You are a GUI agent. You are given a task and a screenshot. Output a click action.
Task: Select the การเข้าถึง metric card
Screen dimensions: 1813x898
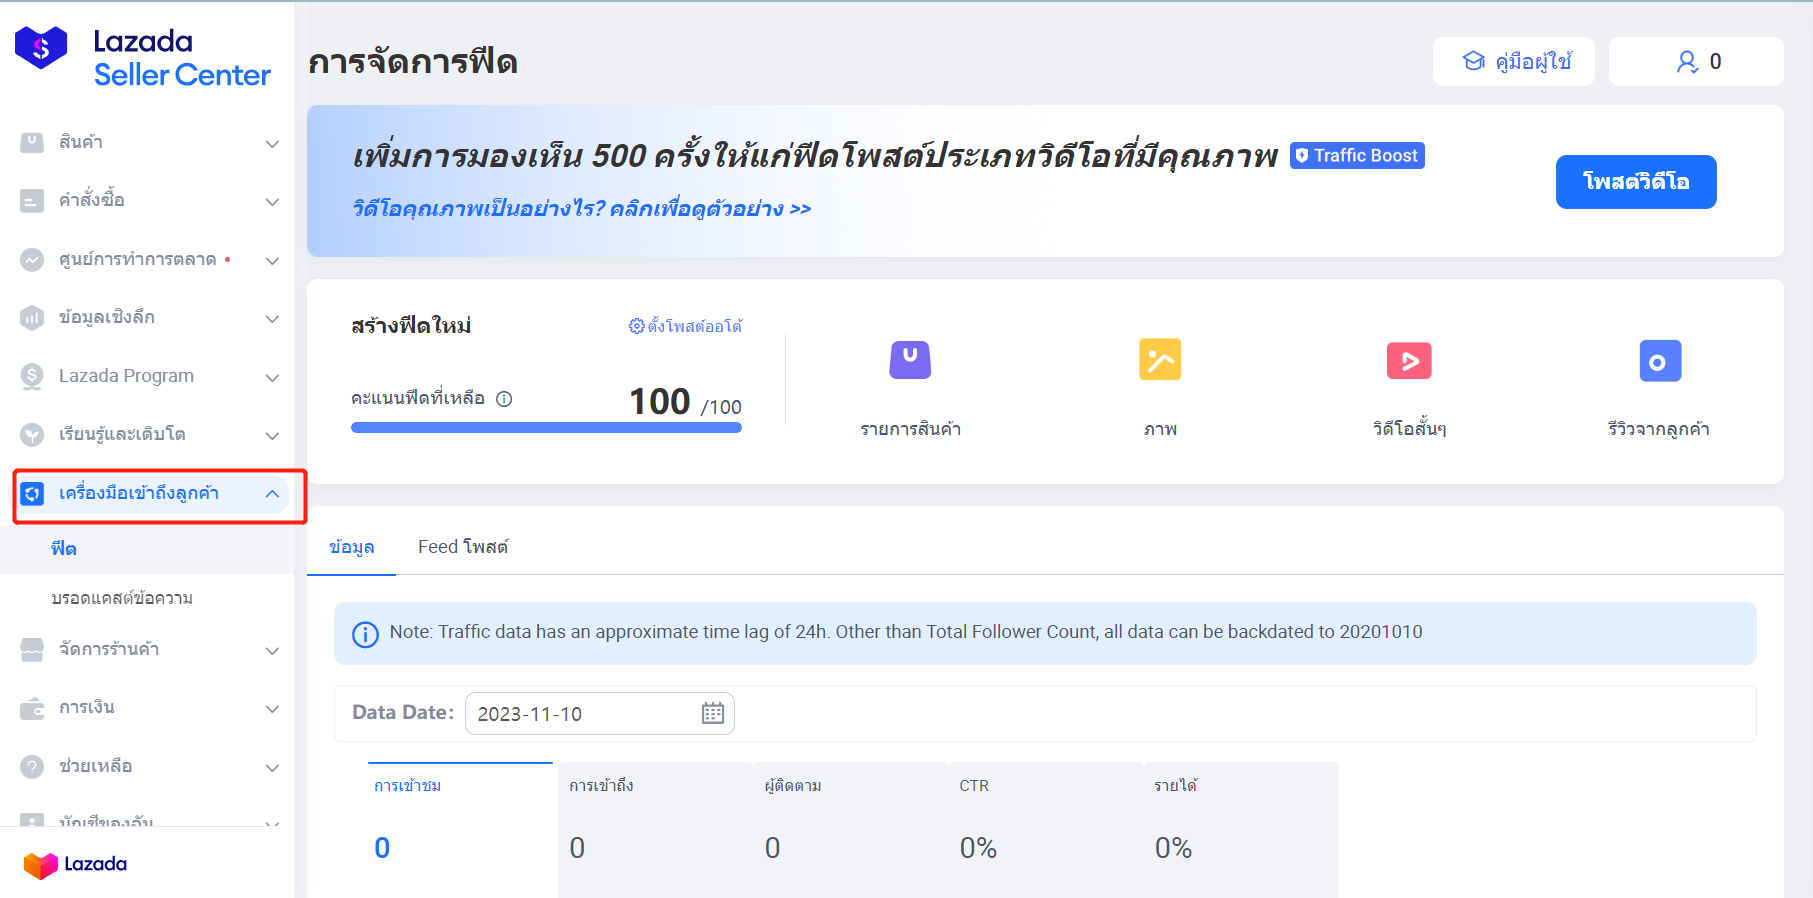point(654,820)
